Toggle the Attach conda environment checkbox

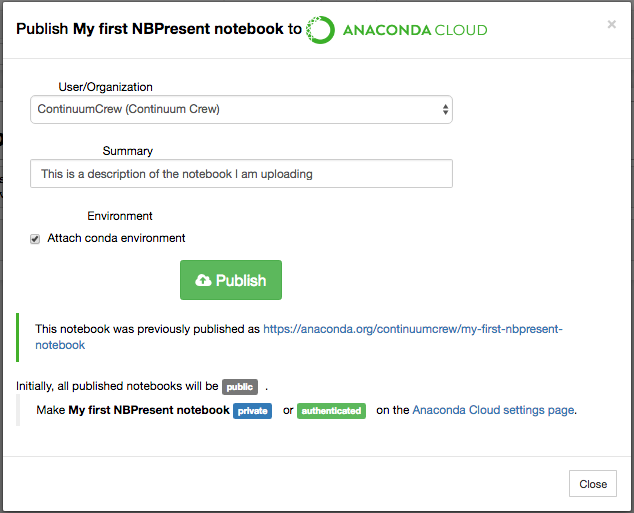point(35,239)
